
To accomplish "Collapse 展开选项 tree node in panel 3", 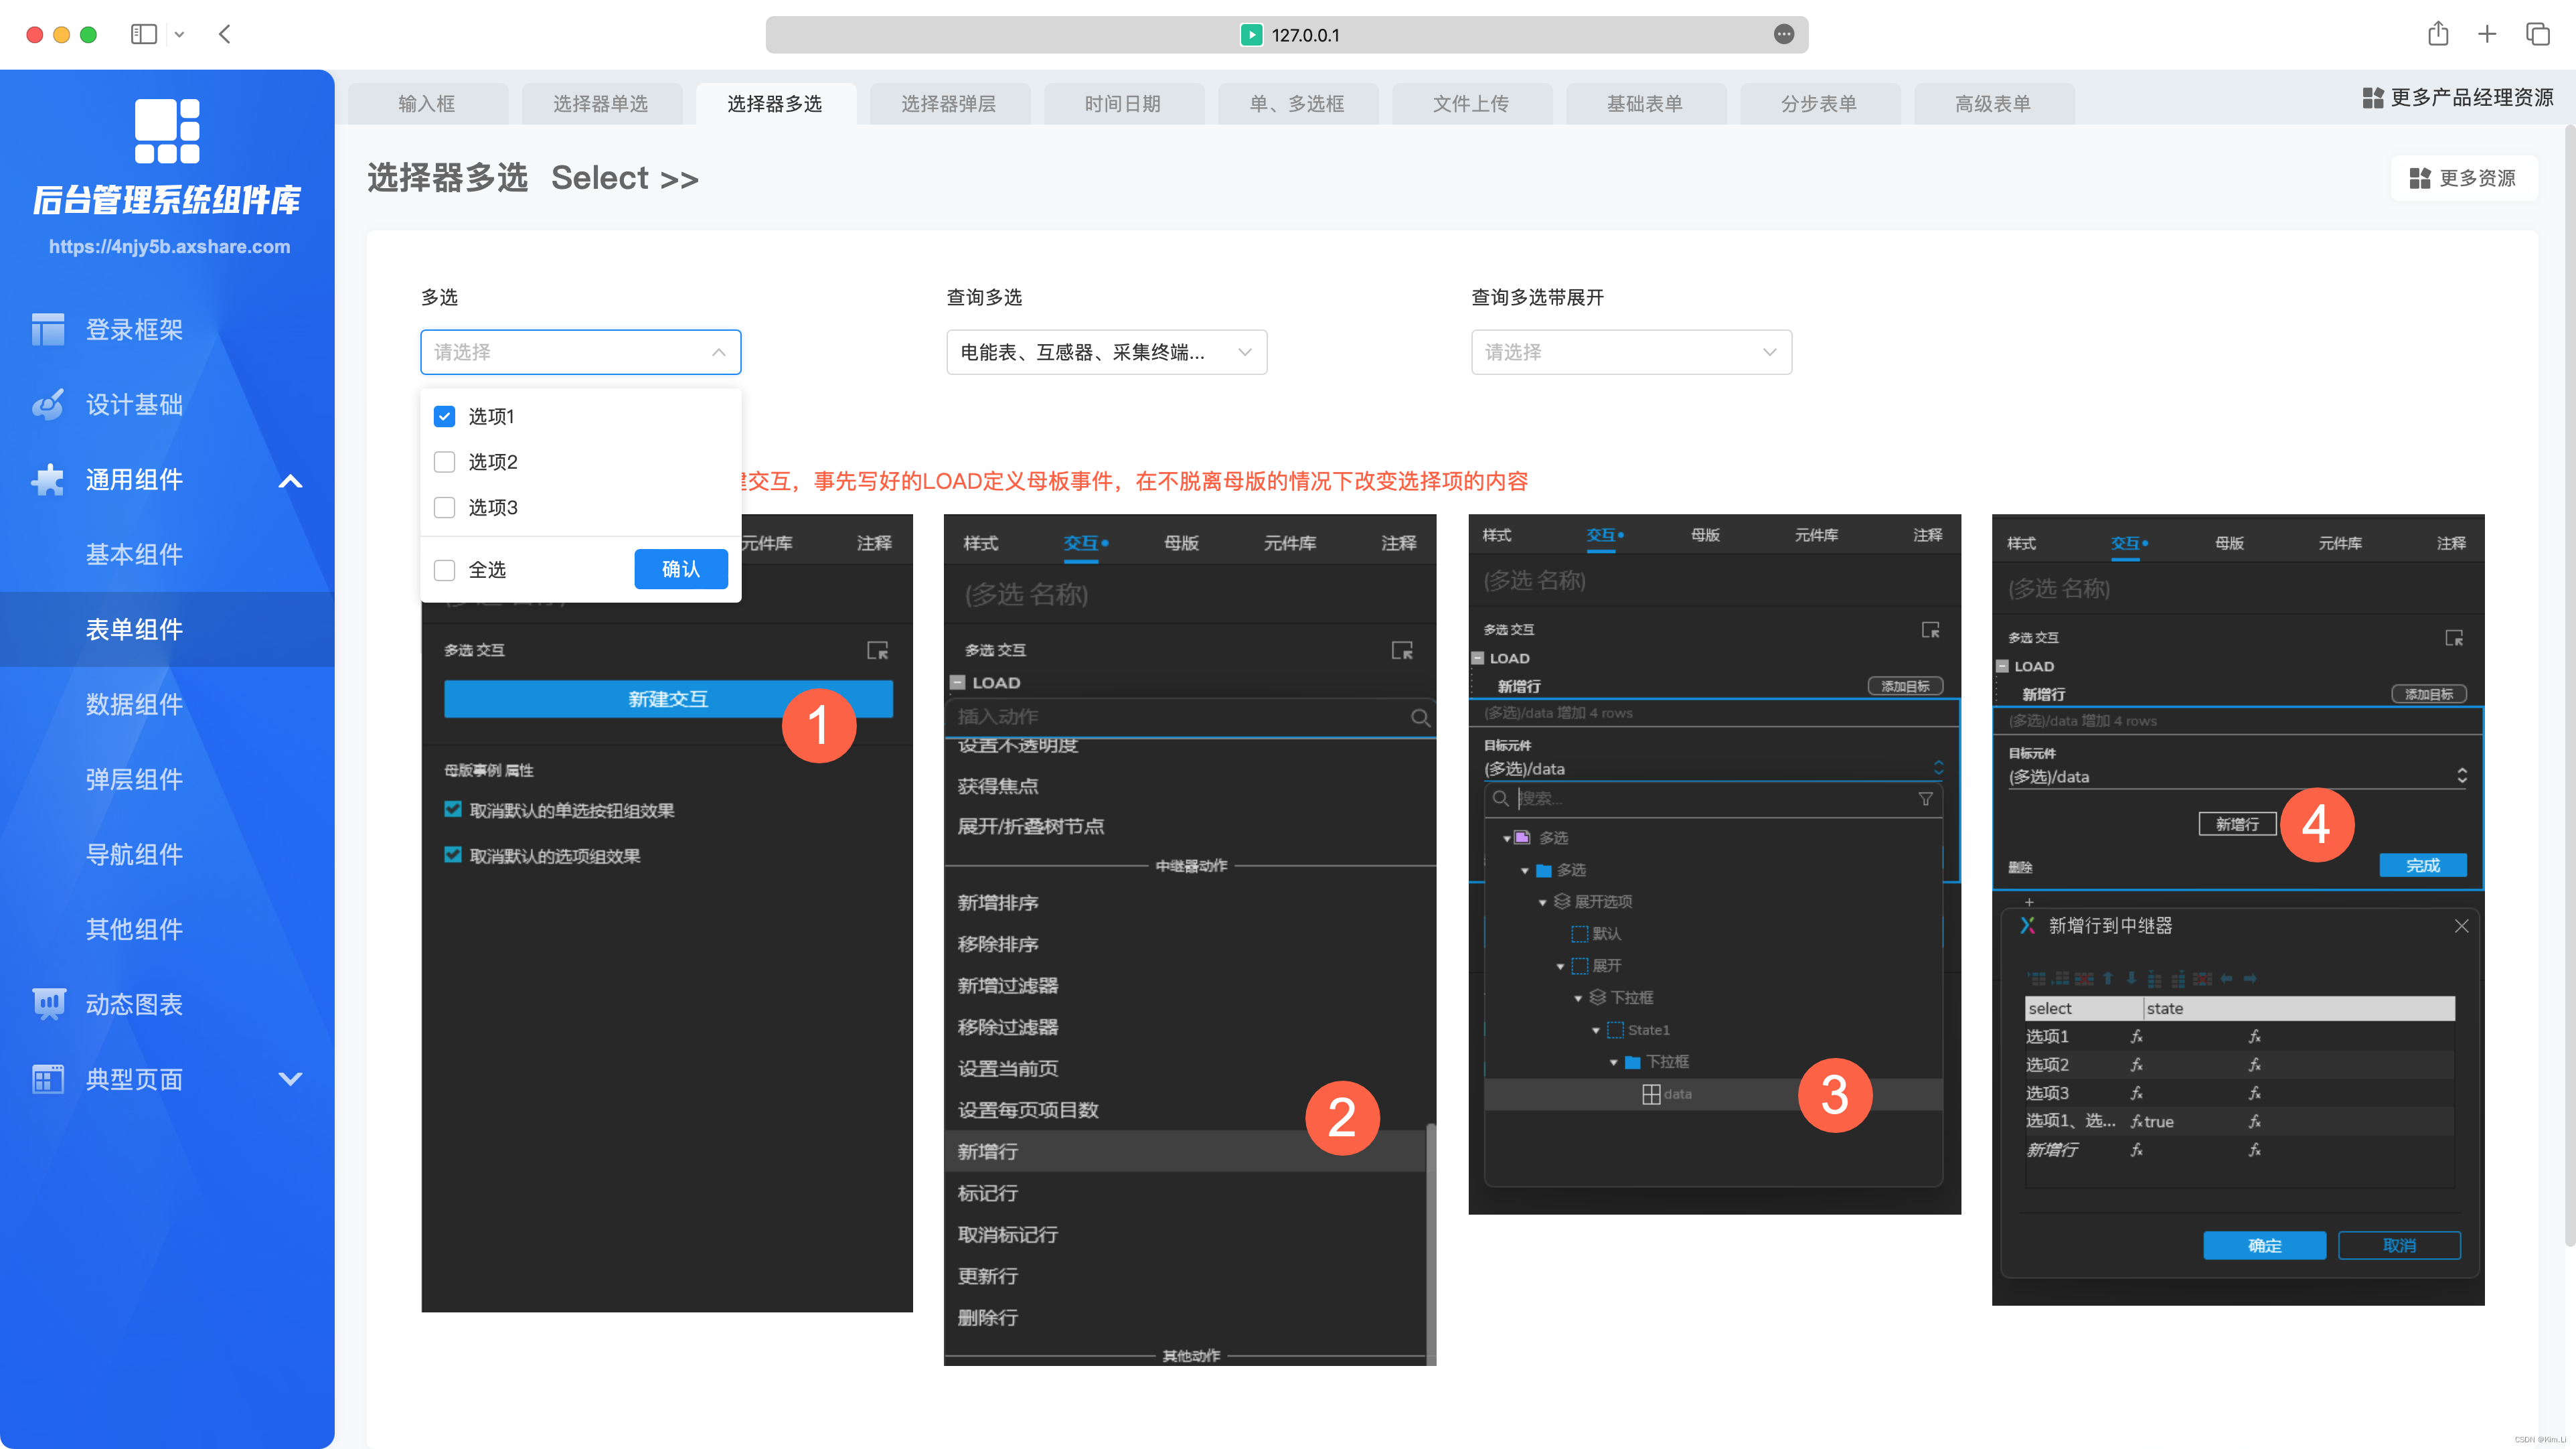I will click(x=1543, y=902).
